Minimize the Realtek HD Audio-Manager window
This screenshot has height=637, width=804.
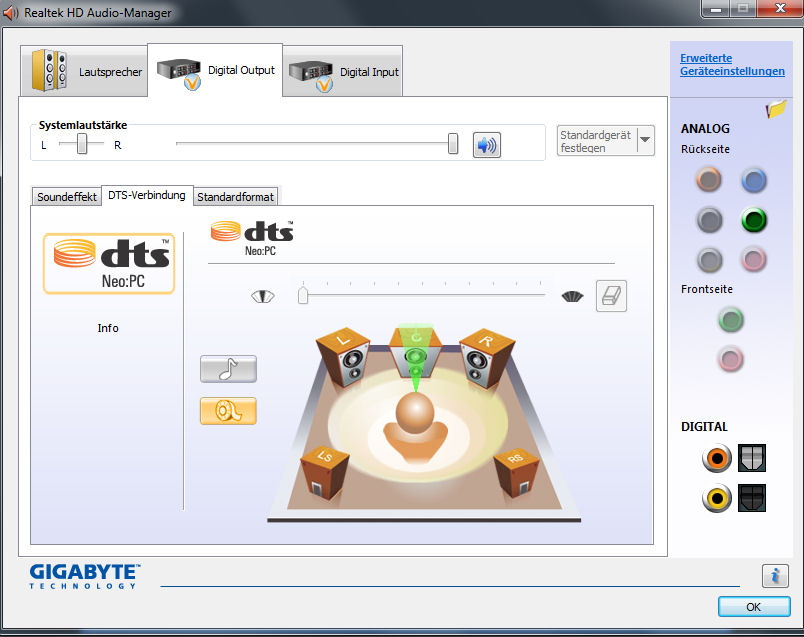pos(716,9)
